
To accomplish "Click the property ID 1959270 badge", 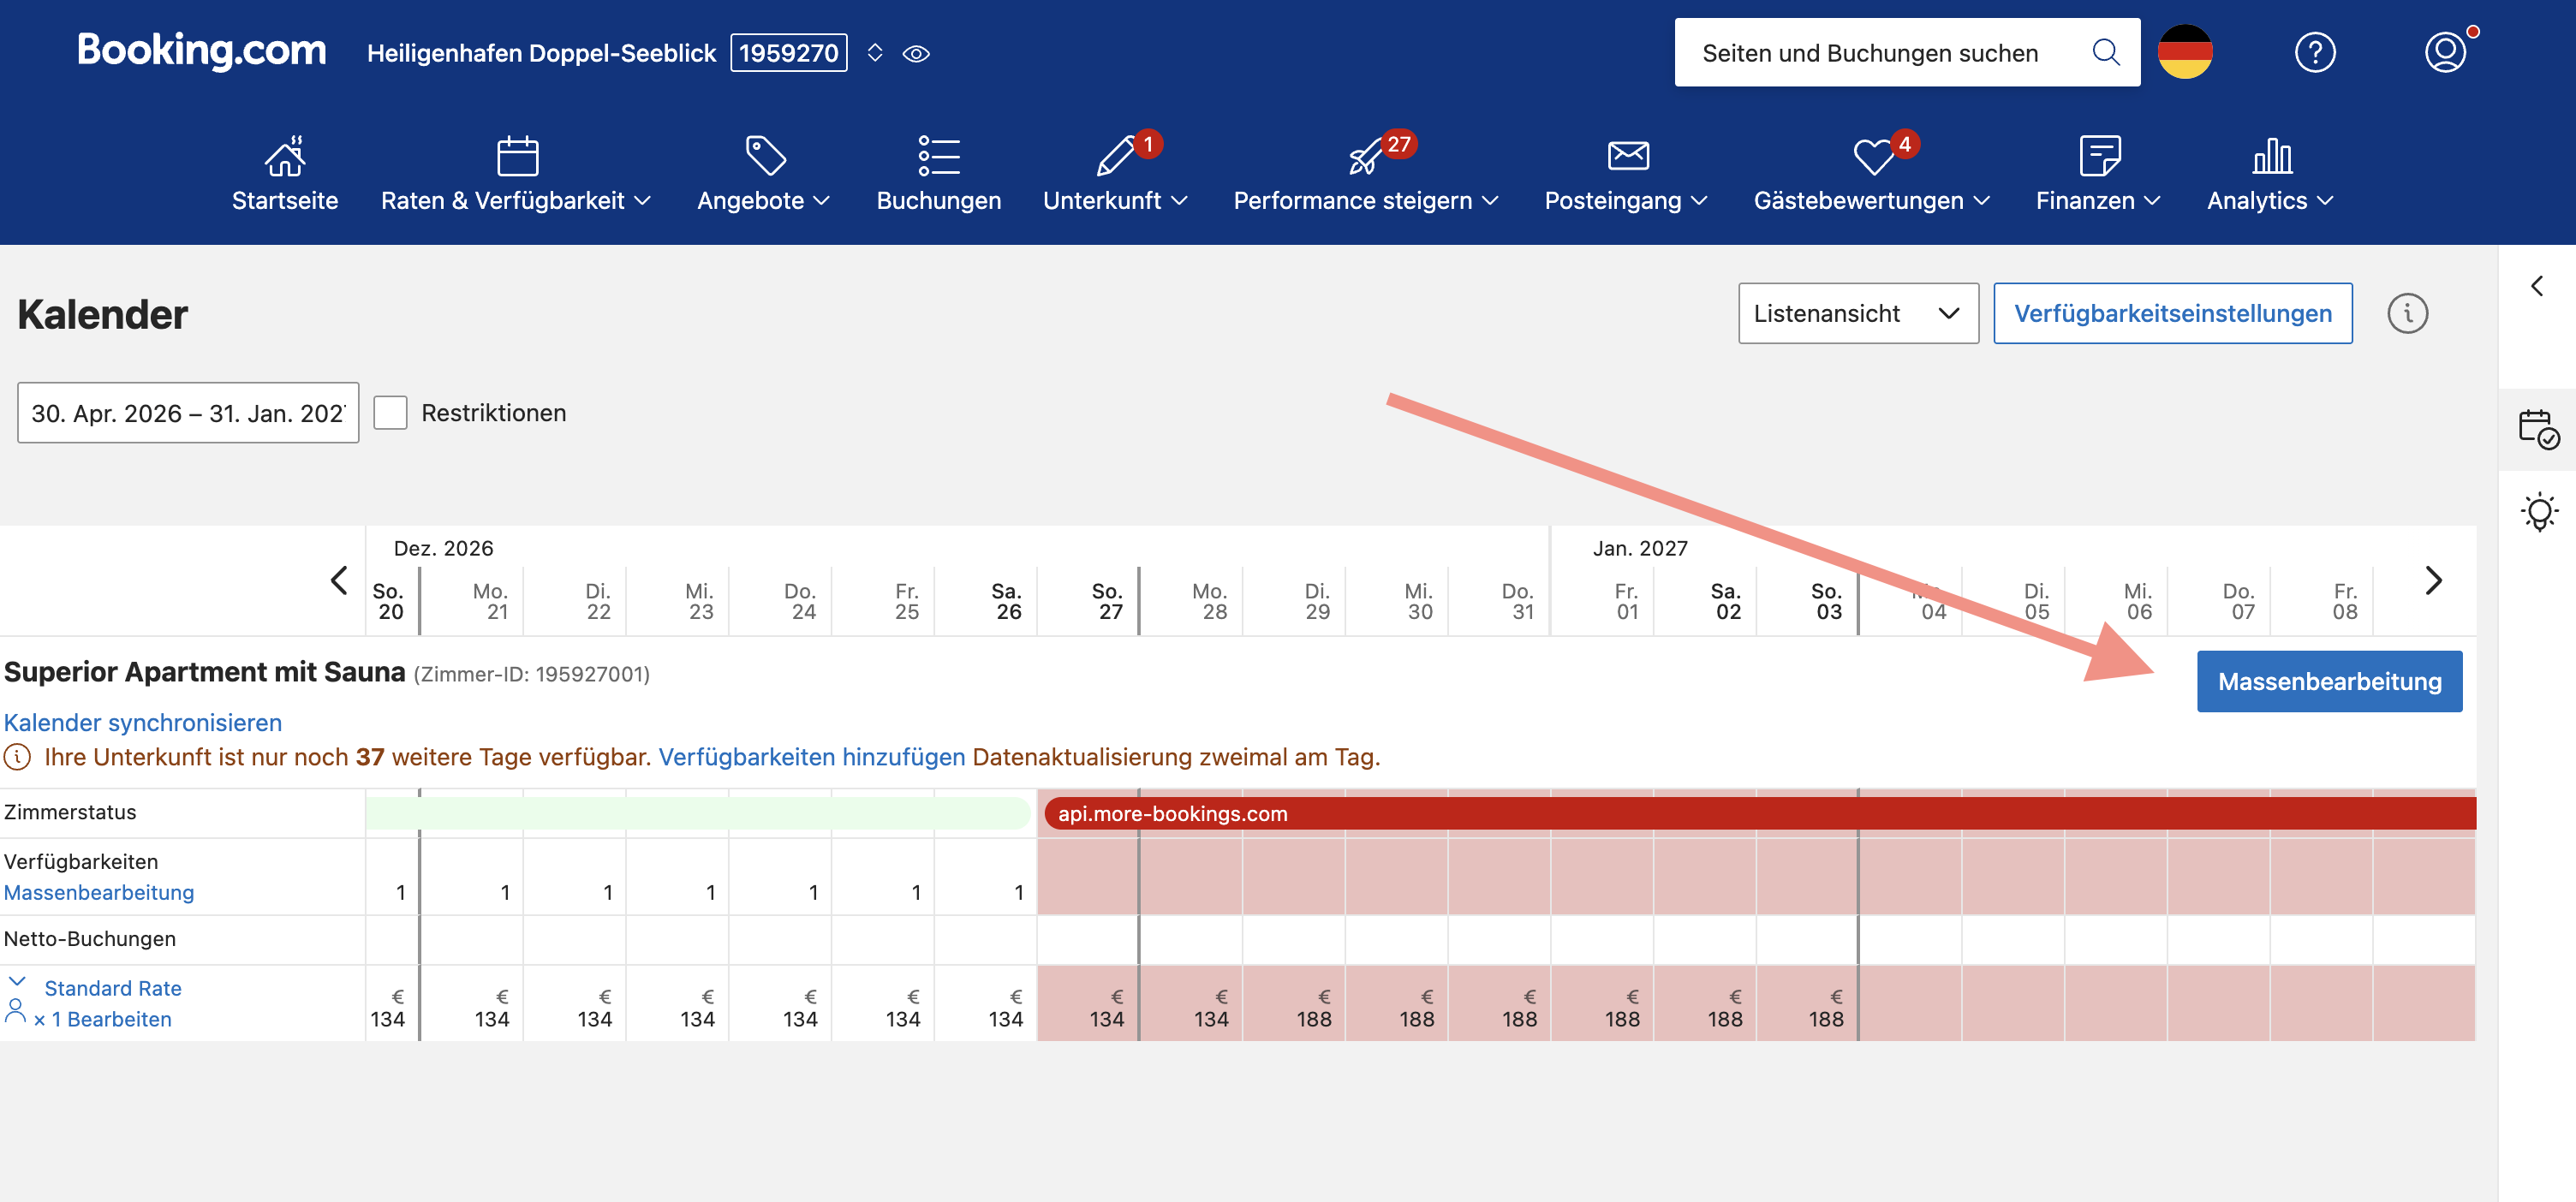I will pos(788,53).
